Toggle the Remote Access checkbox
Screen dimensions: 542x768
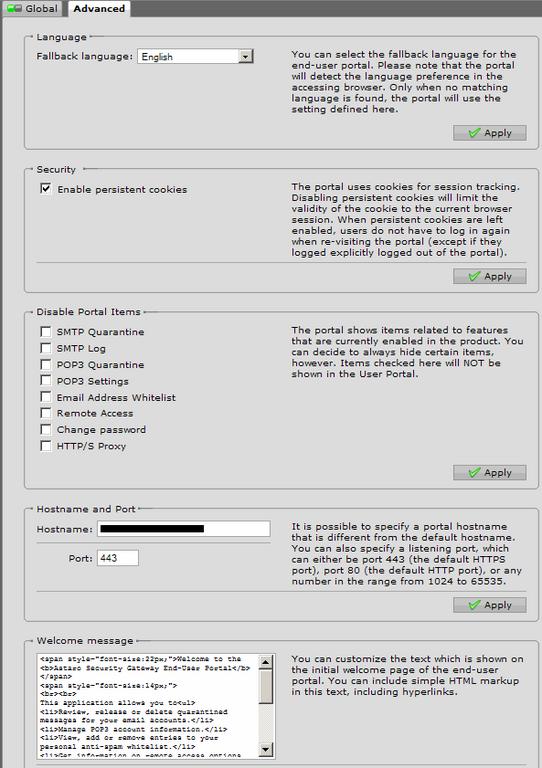(46, 413)
